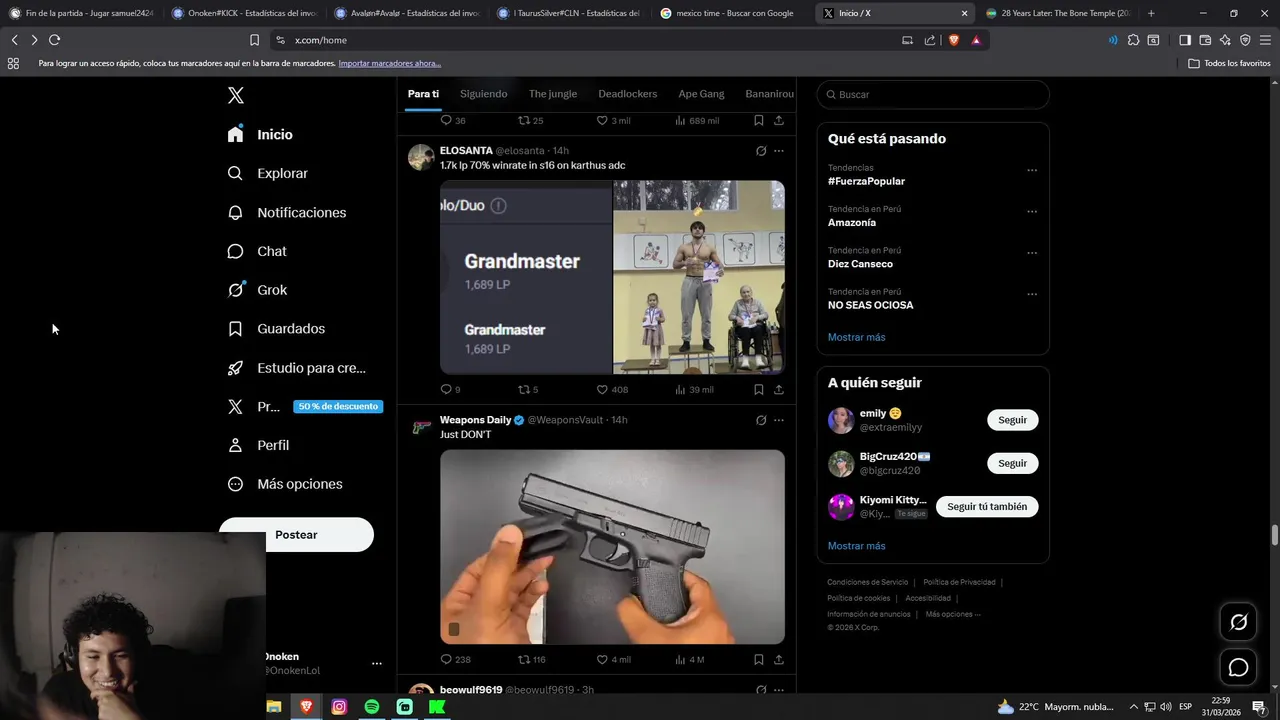1280x720 pixels.
Task: Open the podium photo in ELOSANTA post
Action: (699, 277)
